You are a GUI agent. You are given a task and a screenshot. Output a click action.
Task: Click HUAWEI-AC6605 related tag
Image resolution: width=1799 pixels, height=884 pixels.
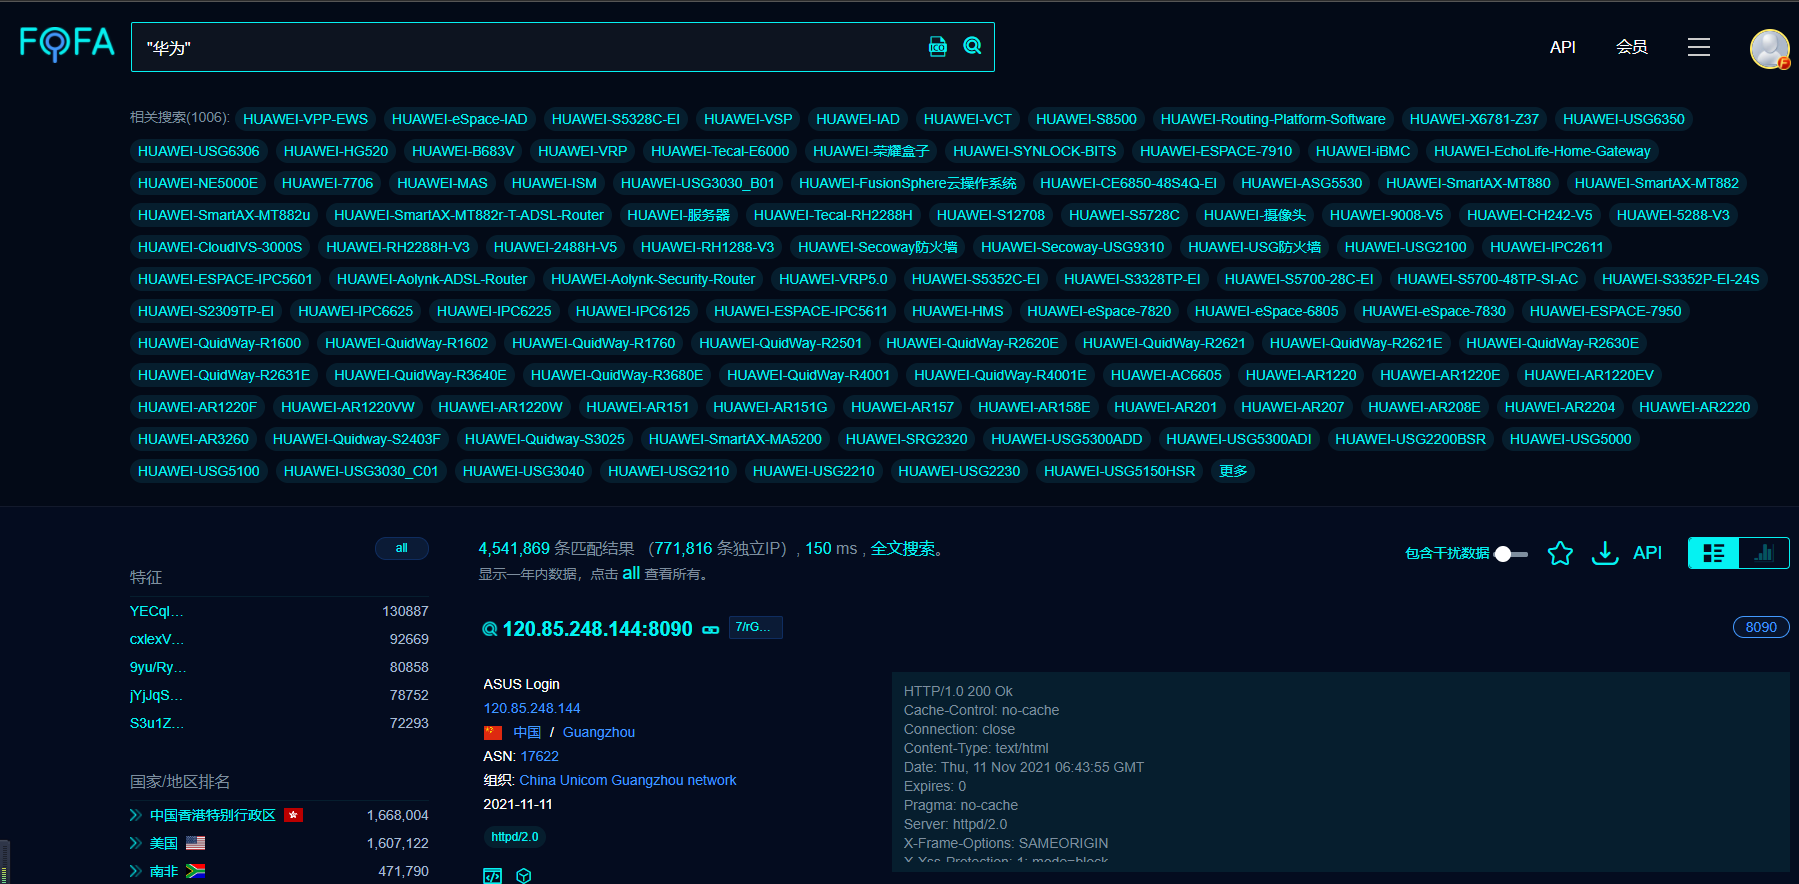coord(1166,375)
